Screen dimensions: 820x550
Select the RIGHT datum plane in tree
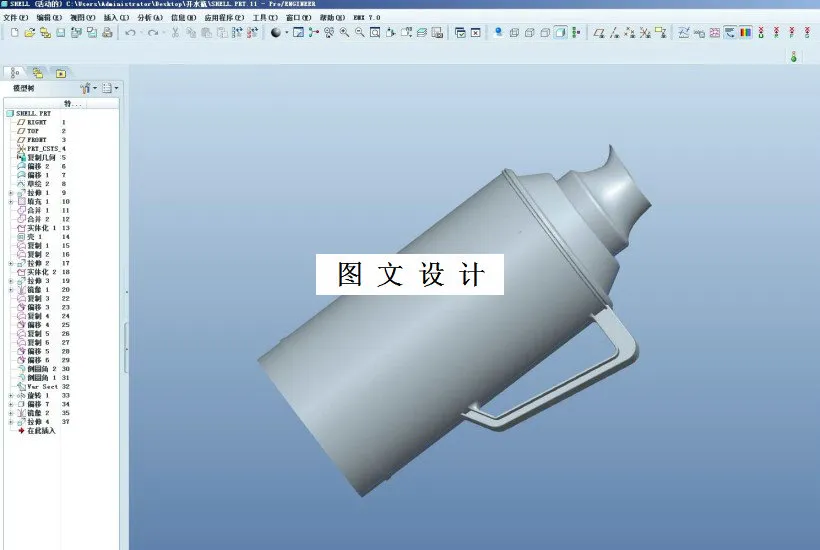pyautogui.click(x=32, y=122)
